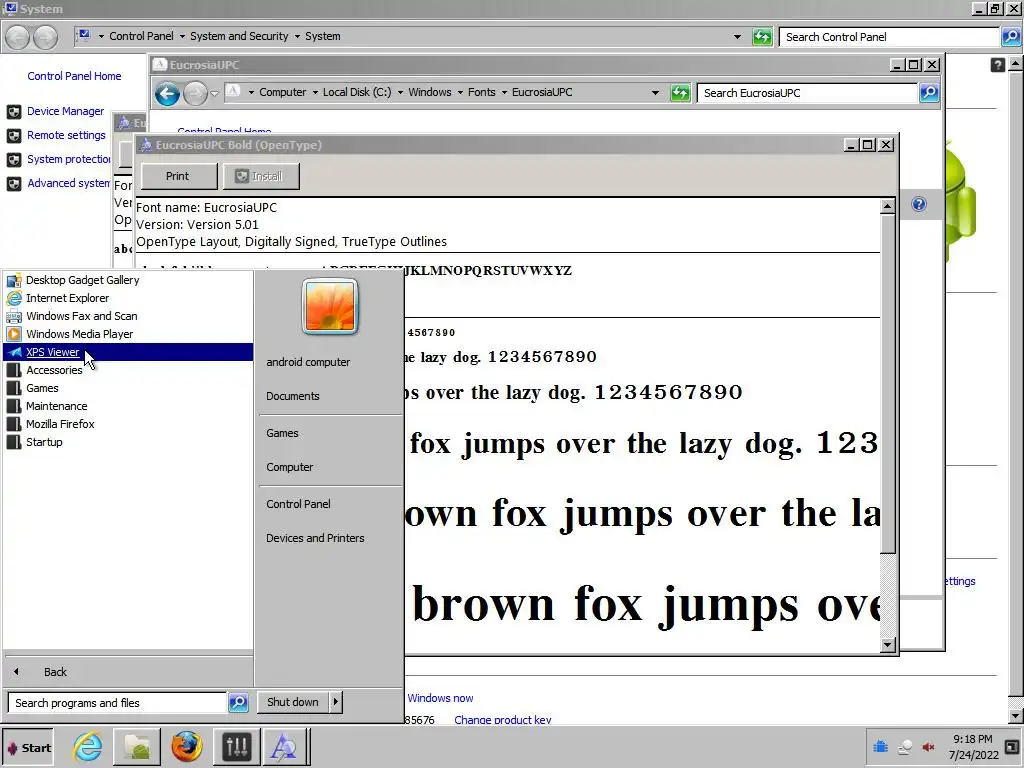Screen dimensions: 1024x768
Task: Click System and Security breadcrumb
Action: tap(239, 36)
